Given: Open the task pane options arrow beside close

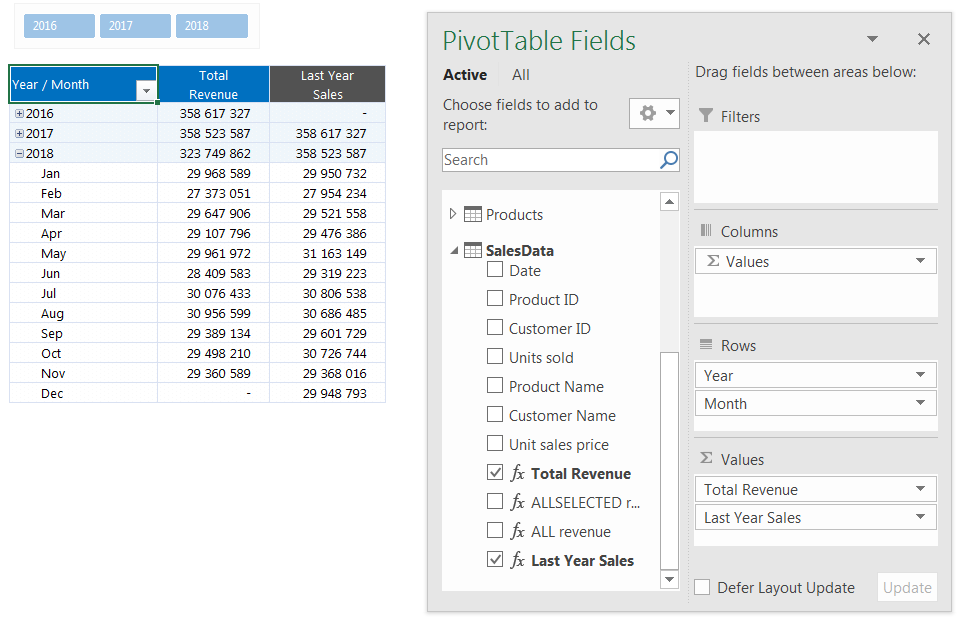Looking at the screenshot, I should click(872, 40).
